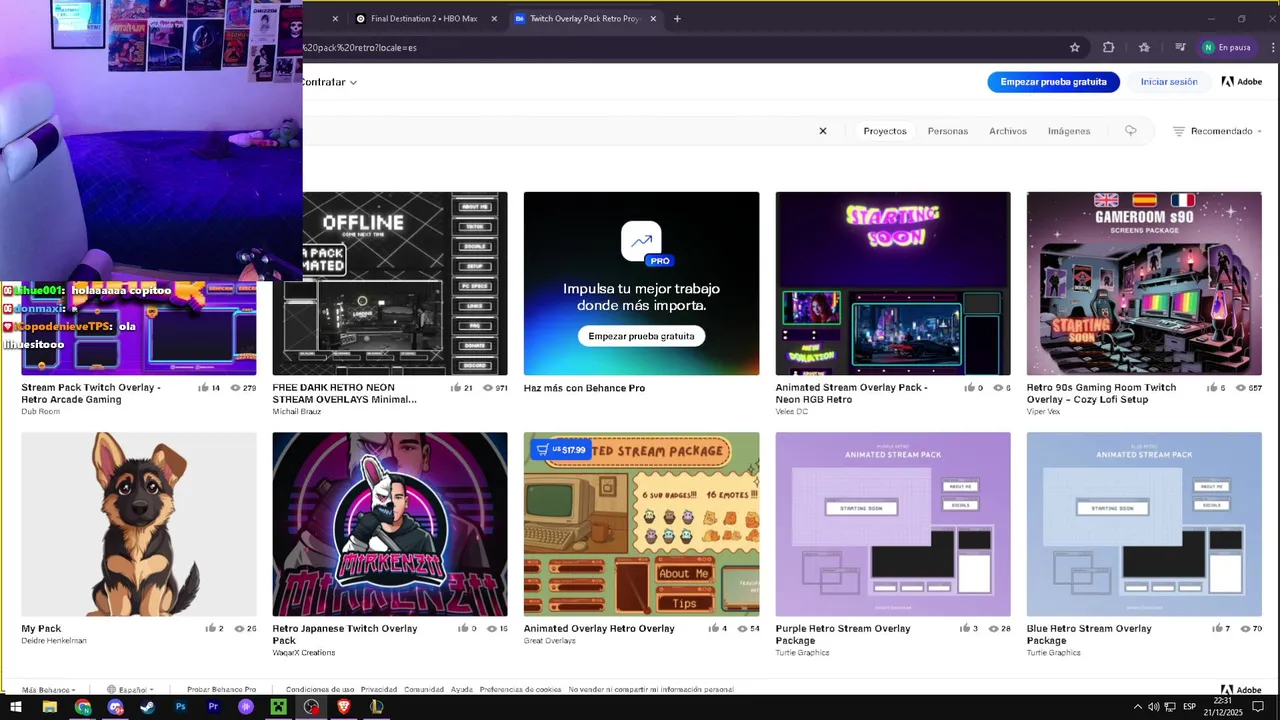Open Condiciones de uso link
The height and width of the screenshot is (720, 1280).
click(x=320, y=690)
